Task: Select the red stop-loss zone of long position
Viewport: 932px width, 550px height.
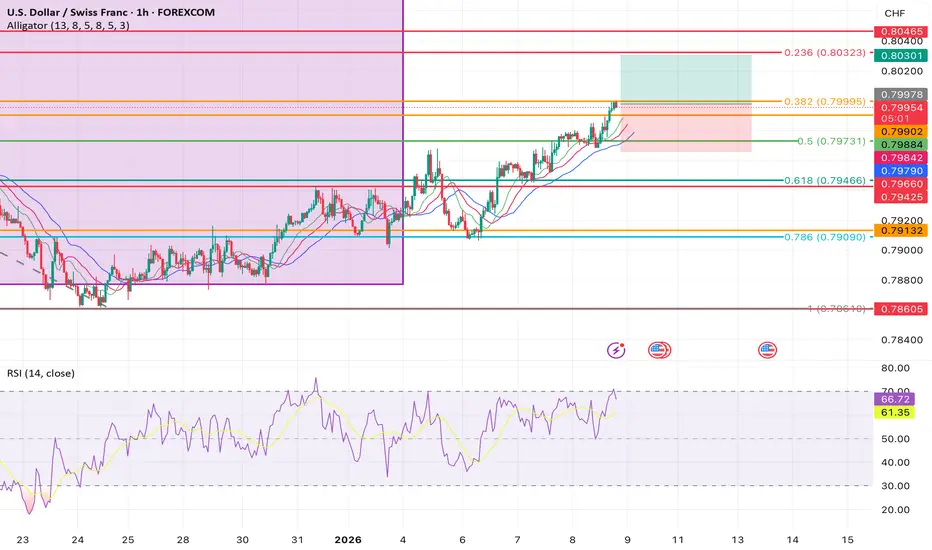Action: click(686, 128)
